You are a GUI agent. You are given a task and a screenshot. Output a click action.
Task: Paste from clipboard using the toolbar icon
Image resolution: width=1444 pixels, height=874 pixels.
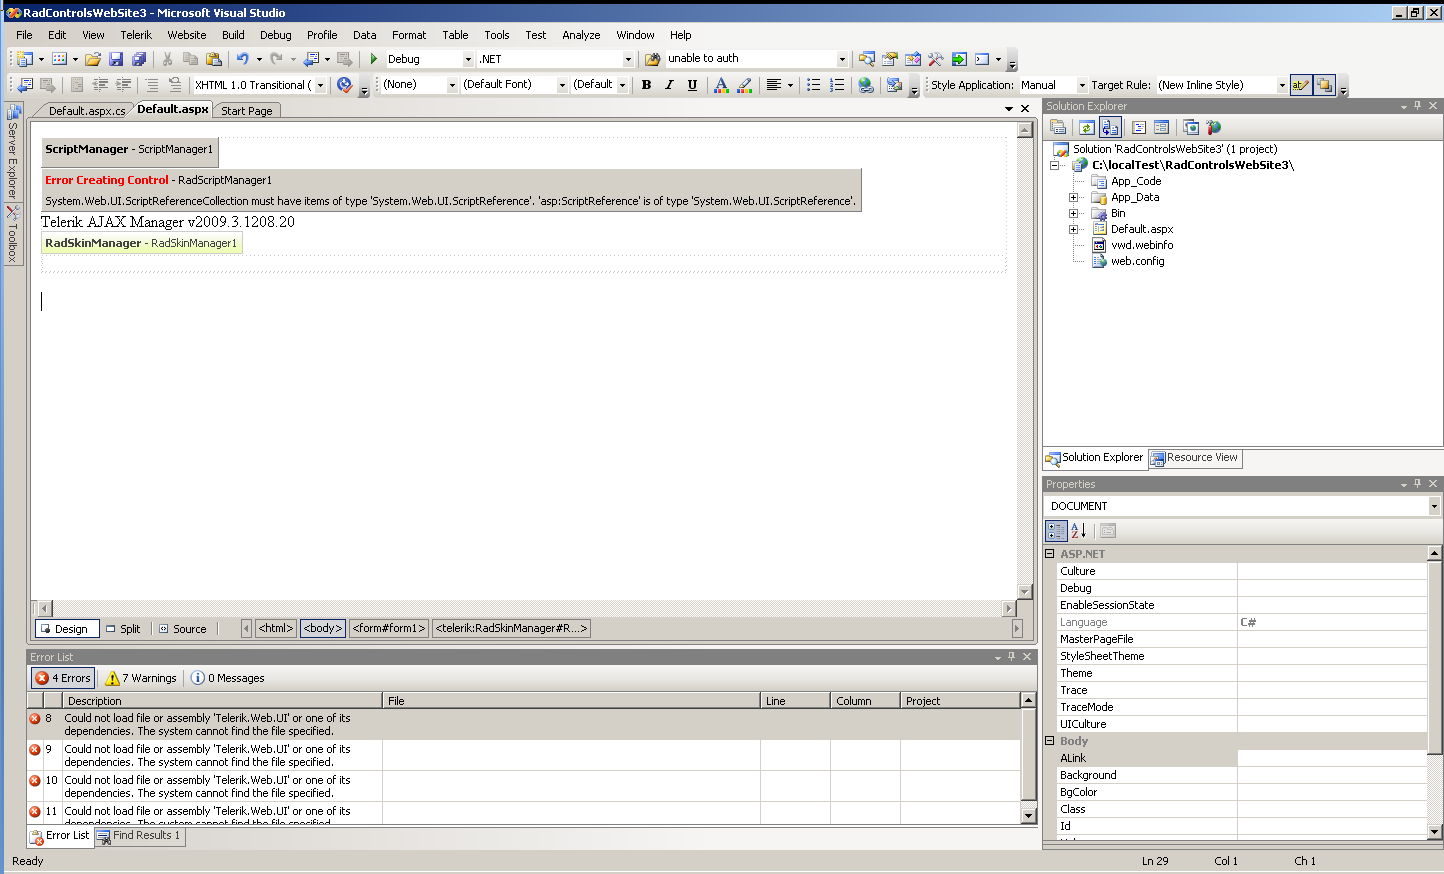pos(213,59)
